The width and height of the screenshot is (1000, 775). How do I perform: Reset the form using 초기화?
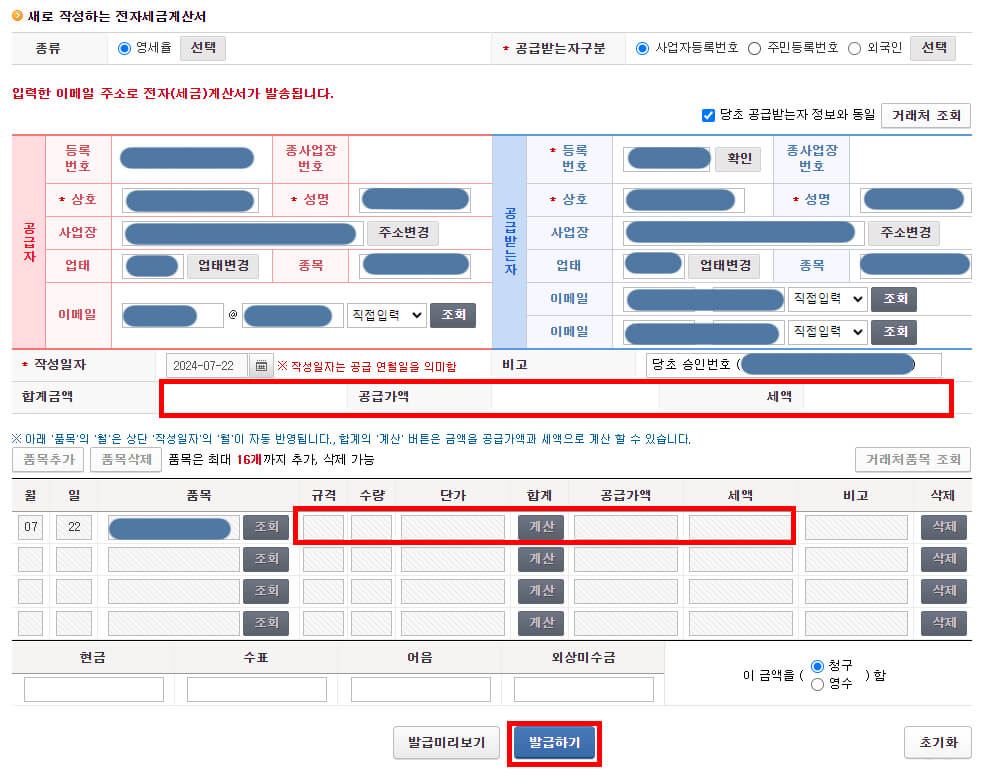938,743
